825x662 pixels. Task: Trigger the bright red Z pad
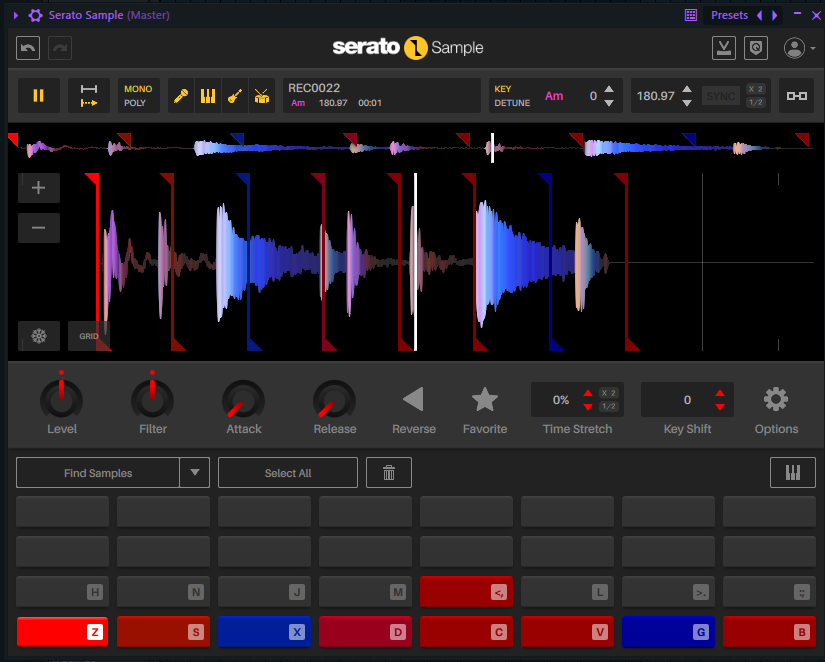(x=62, y=631)
